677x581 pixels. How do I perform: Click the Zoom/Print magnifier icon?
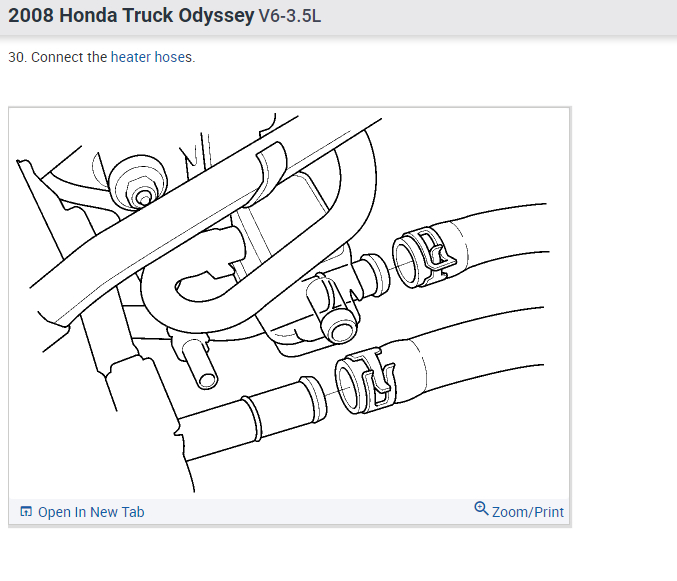tap(481, 508)
